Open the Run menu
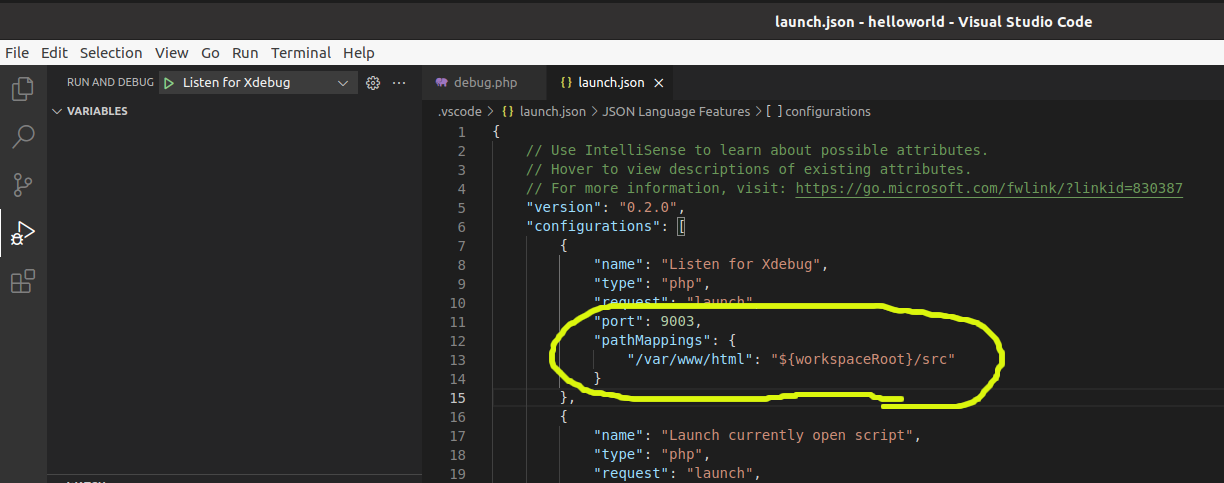The image size is (1224, 483). click(245, 53)
